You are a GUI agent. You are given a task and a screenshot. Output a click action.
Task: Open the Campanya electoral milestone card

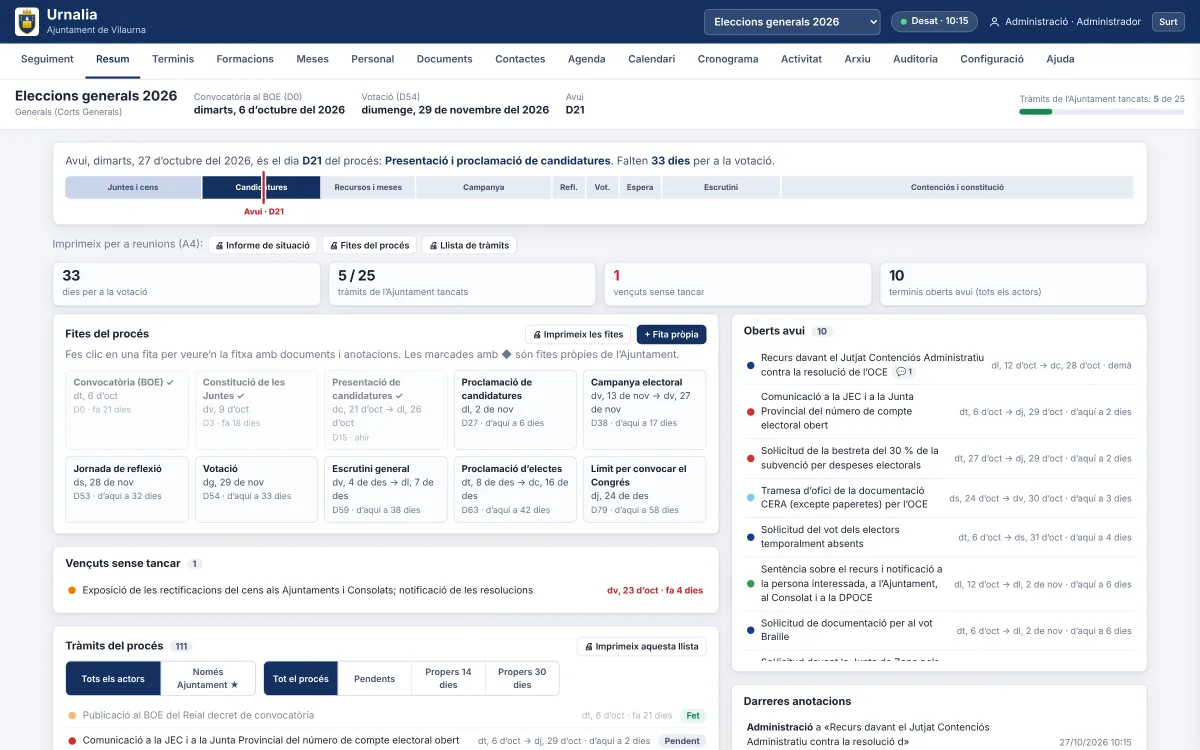(643, 410)
